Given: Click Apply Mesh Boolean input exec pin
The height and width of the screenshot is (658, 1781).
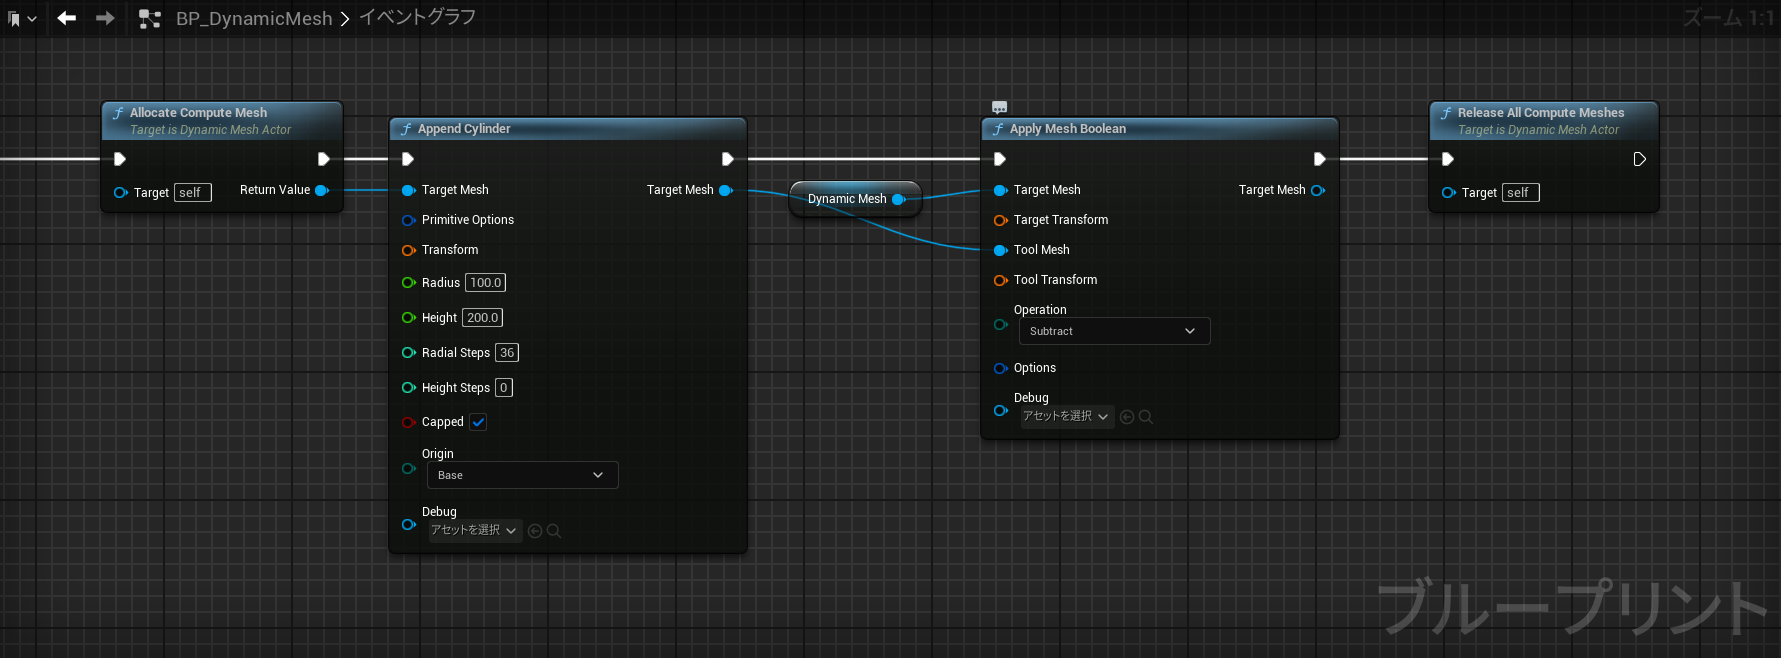Looking at the screenshot, I should click(1000, 159).
